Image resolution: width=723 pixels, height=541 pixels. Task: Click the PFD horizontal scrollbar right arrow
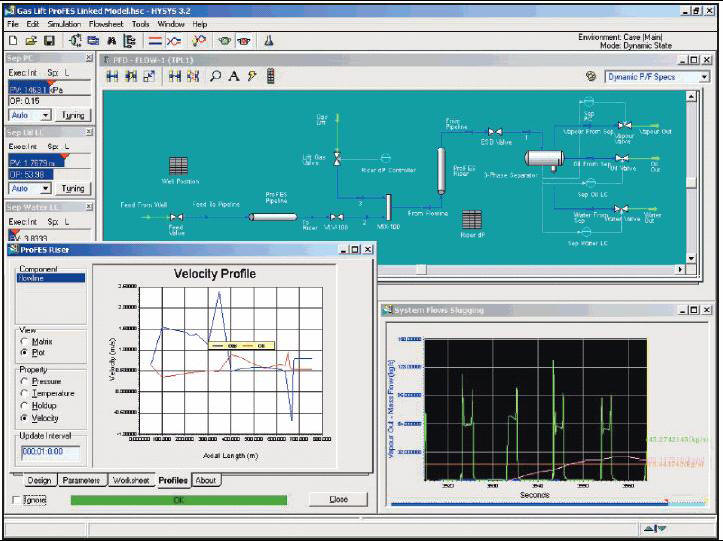(x=680, y=269)
